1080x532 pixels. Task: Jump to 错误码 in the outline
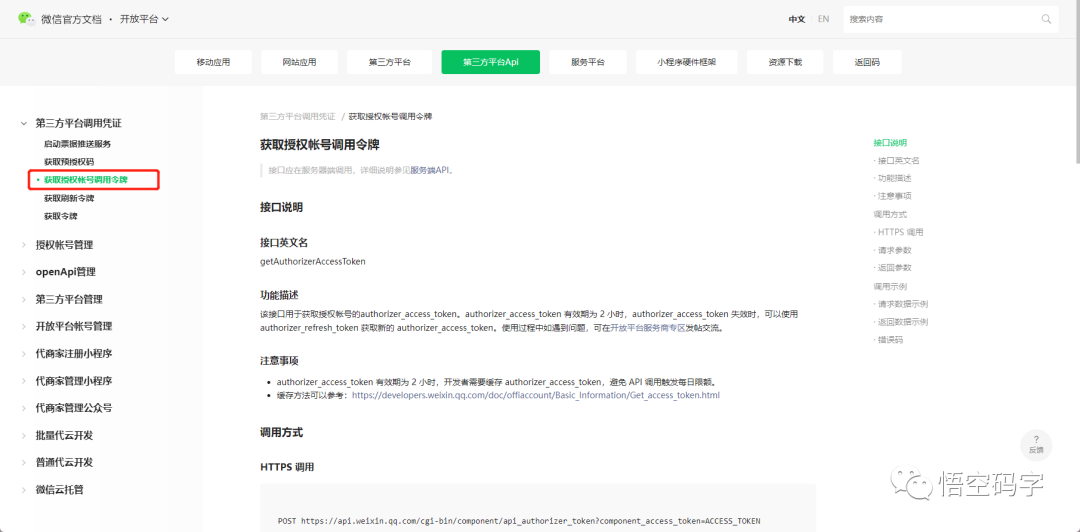coord(890,340)
